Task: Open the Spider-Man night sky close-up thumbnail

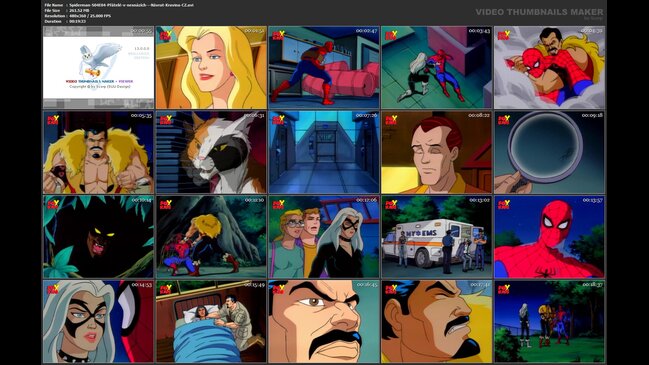Action: 550,237
